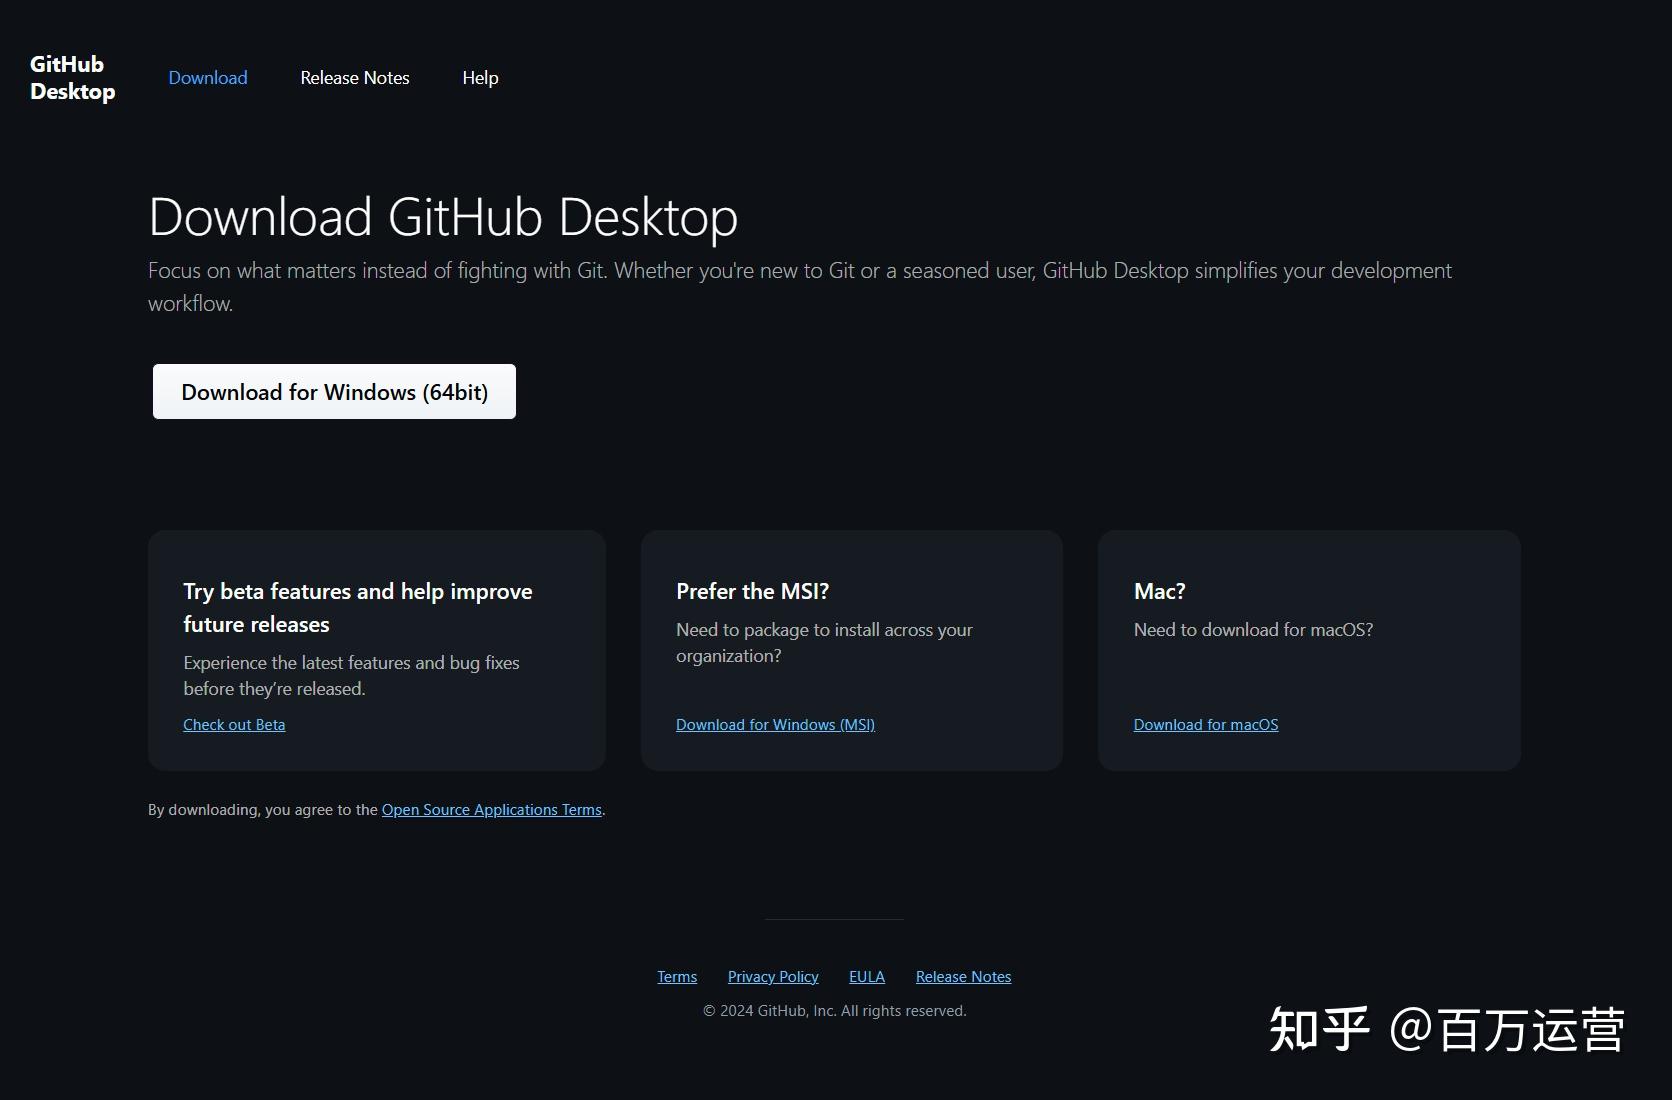Open the Help section

[x=480, y=78]
